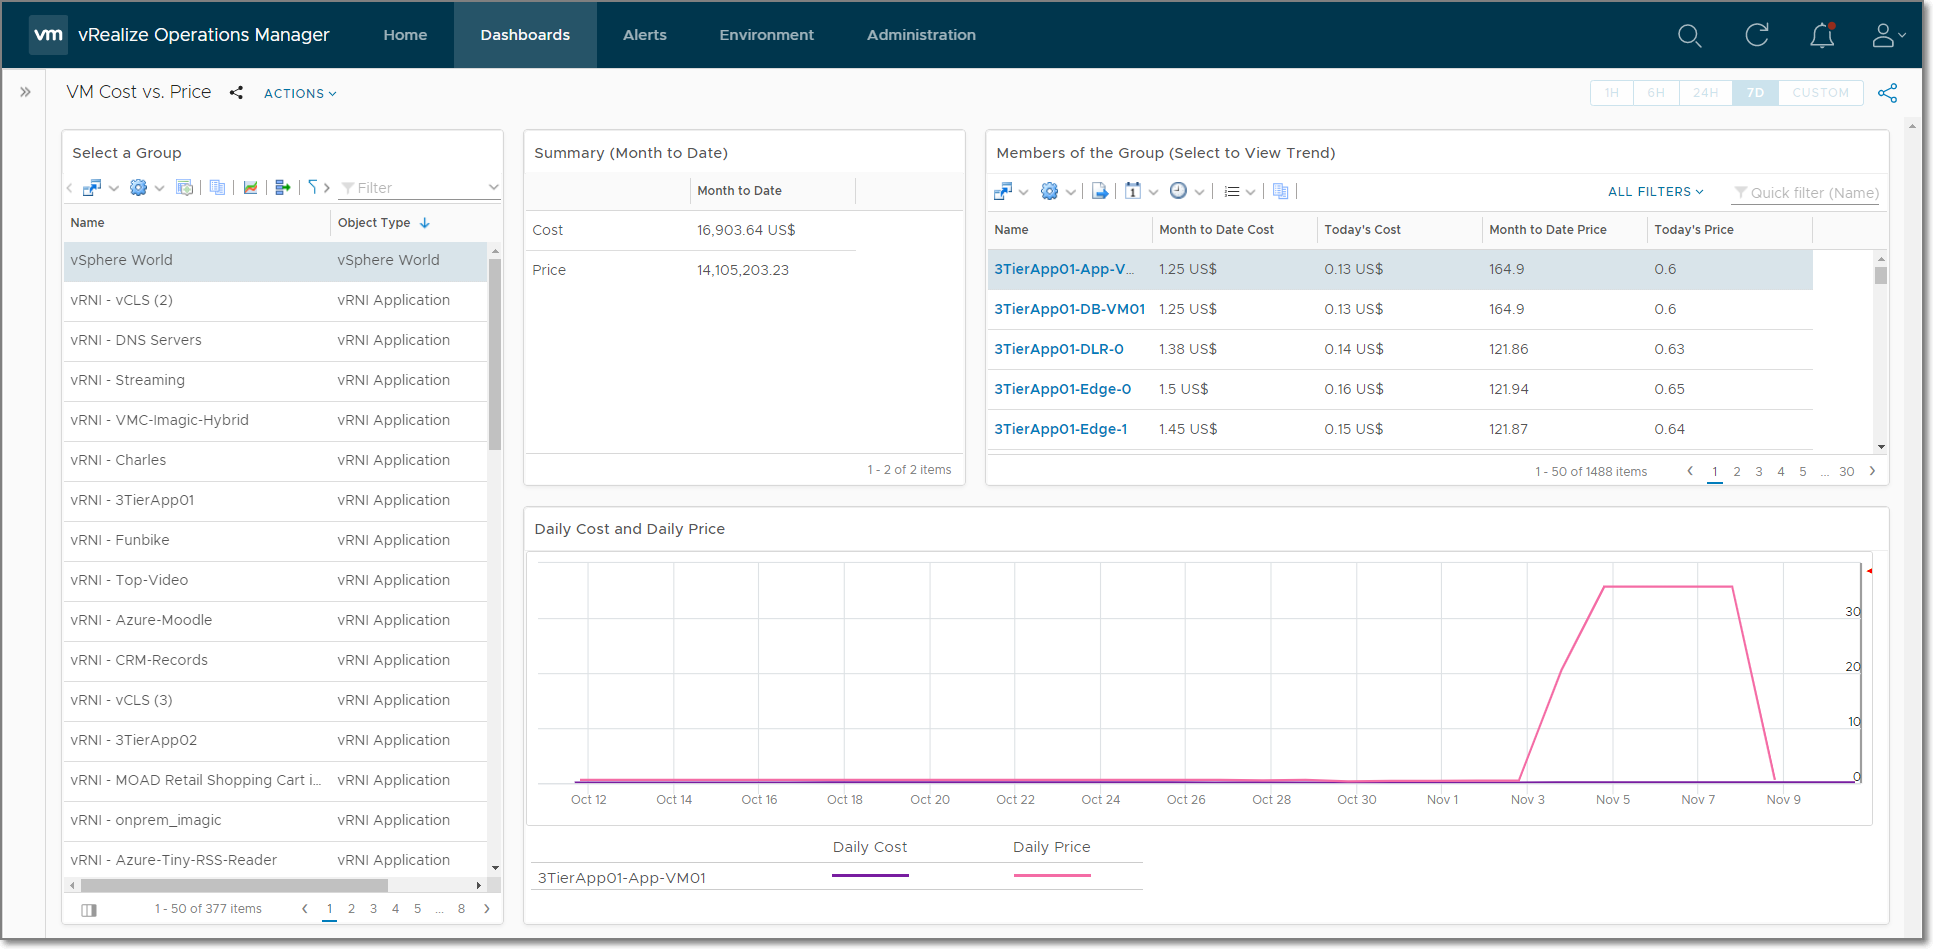The height and width of the screenshot is (949, 1933).
Task: Click the gear icon in Select a Group toolbar
Action: (138, 187)
